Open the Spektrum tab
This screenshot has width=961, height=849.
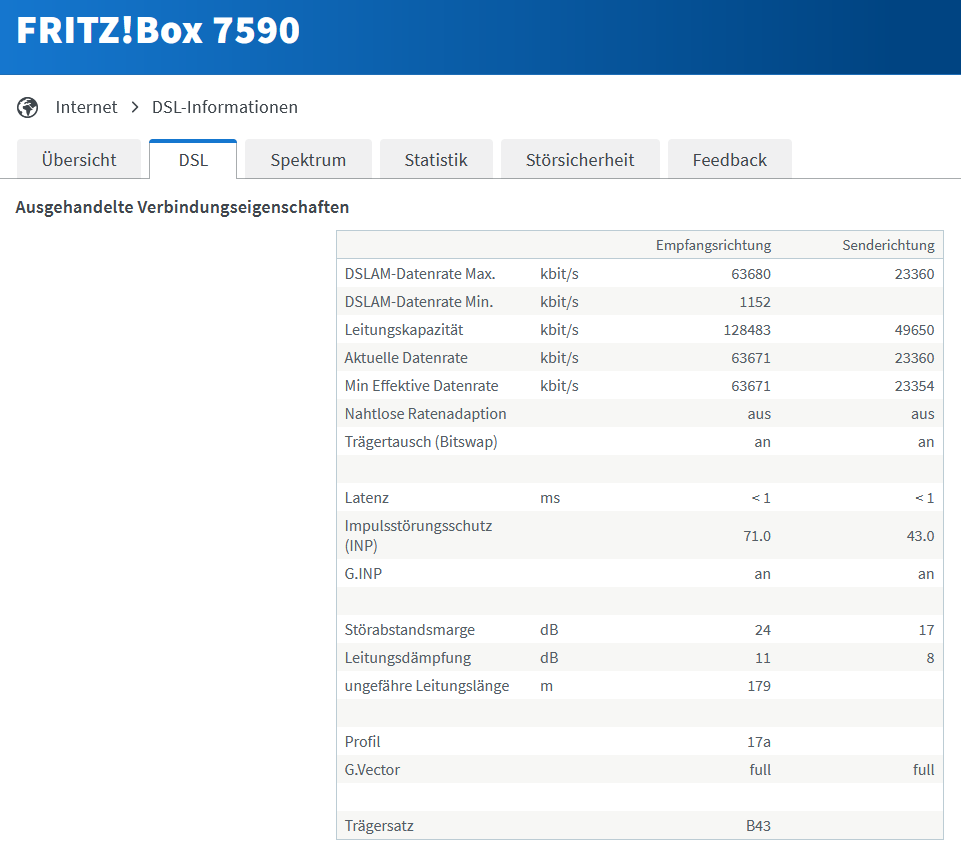tap(308, 159)
